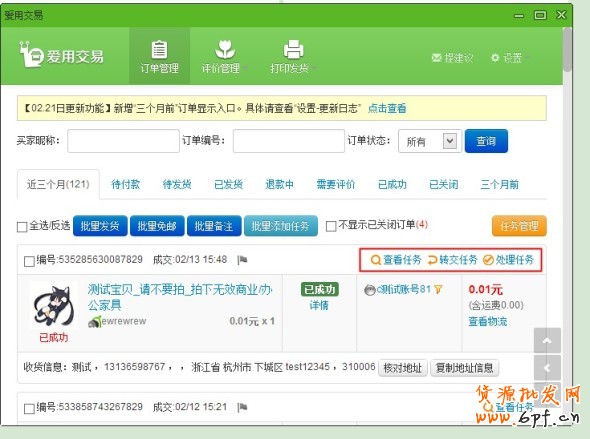Open the 订单状态 dropdown showing 所有
Image resolution: width=590 pixels, height=439 pixels.
click(x=430, y=141)
